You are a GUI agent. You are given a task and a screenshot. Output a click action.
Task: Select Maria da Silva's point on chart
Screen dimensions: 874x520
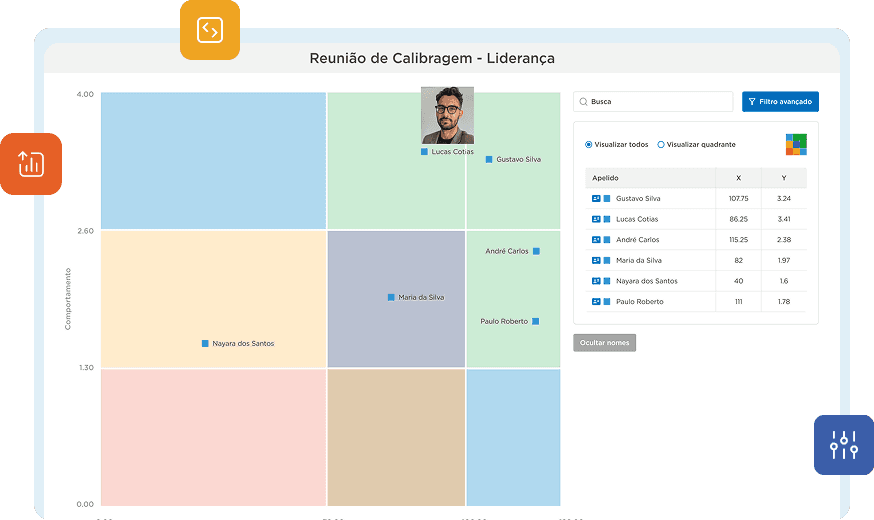point(392,297)
